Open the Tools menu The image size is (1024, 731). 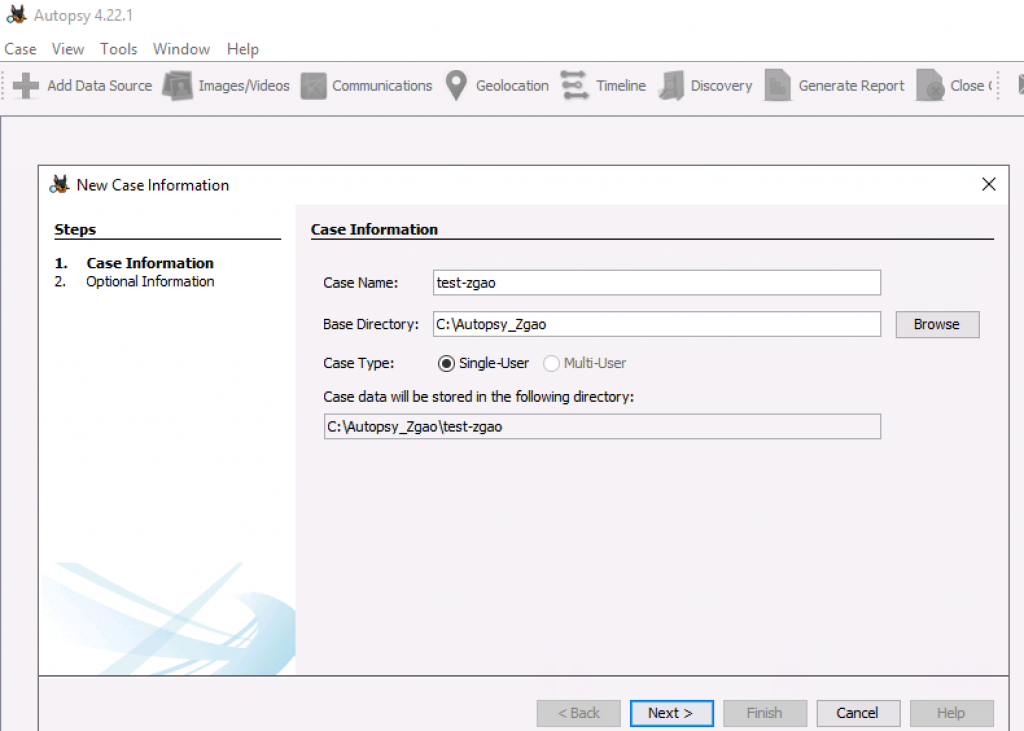(119, 49)
